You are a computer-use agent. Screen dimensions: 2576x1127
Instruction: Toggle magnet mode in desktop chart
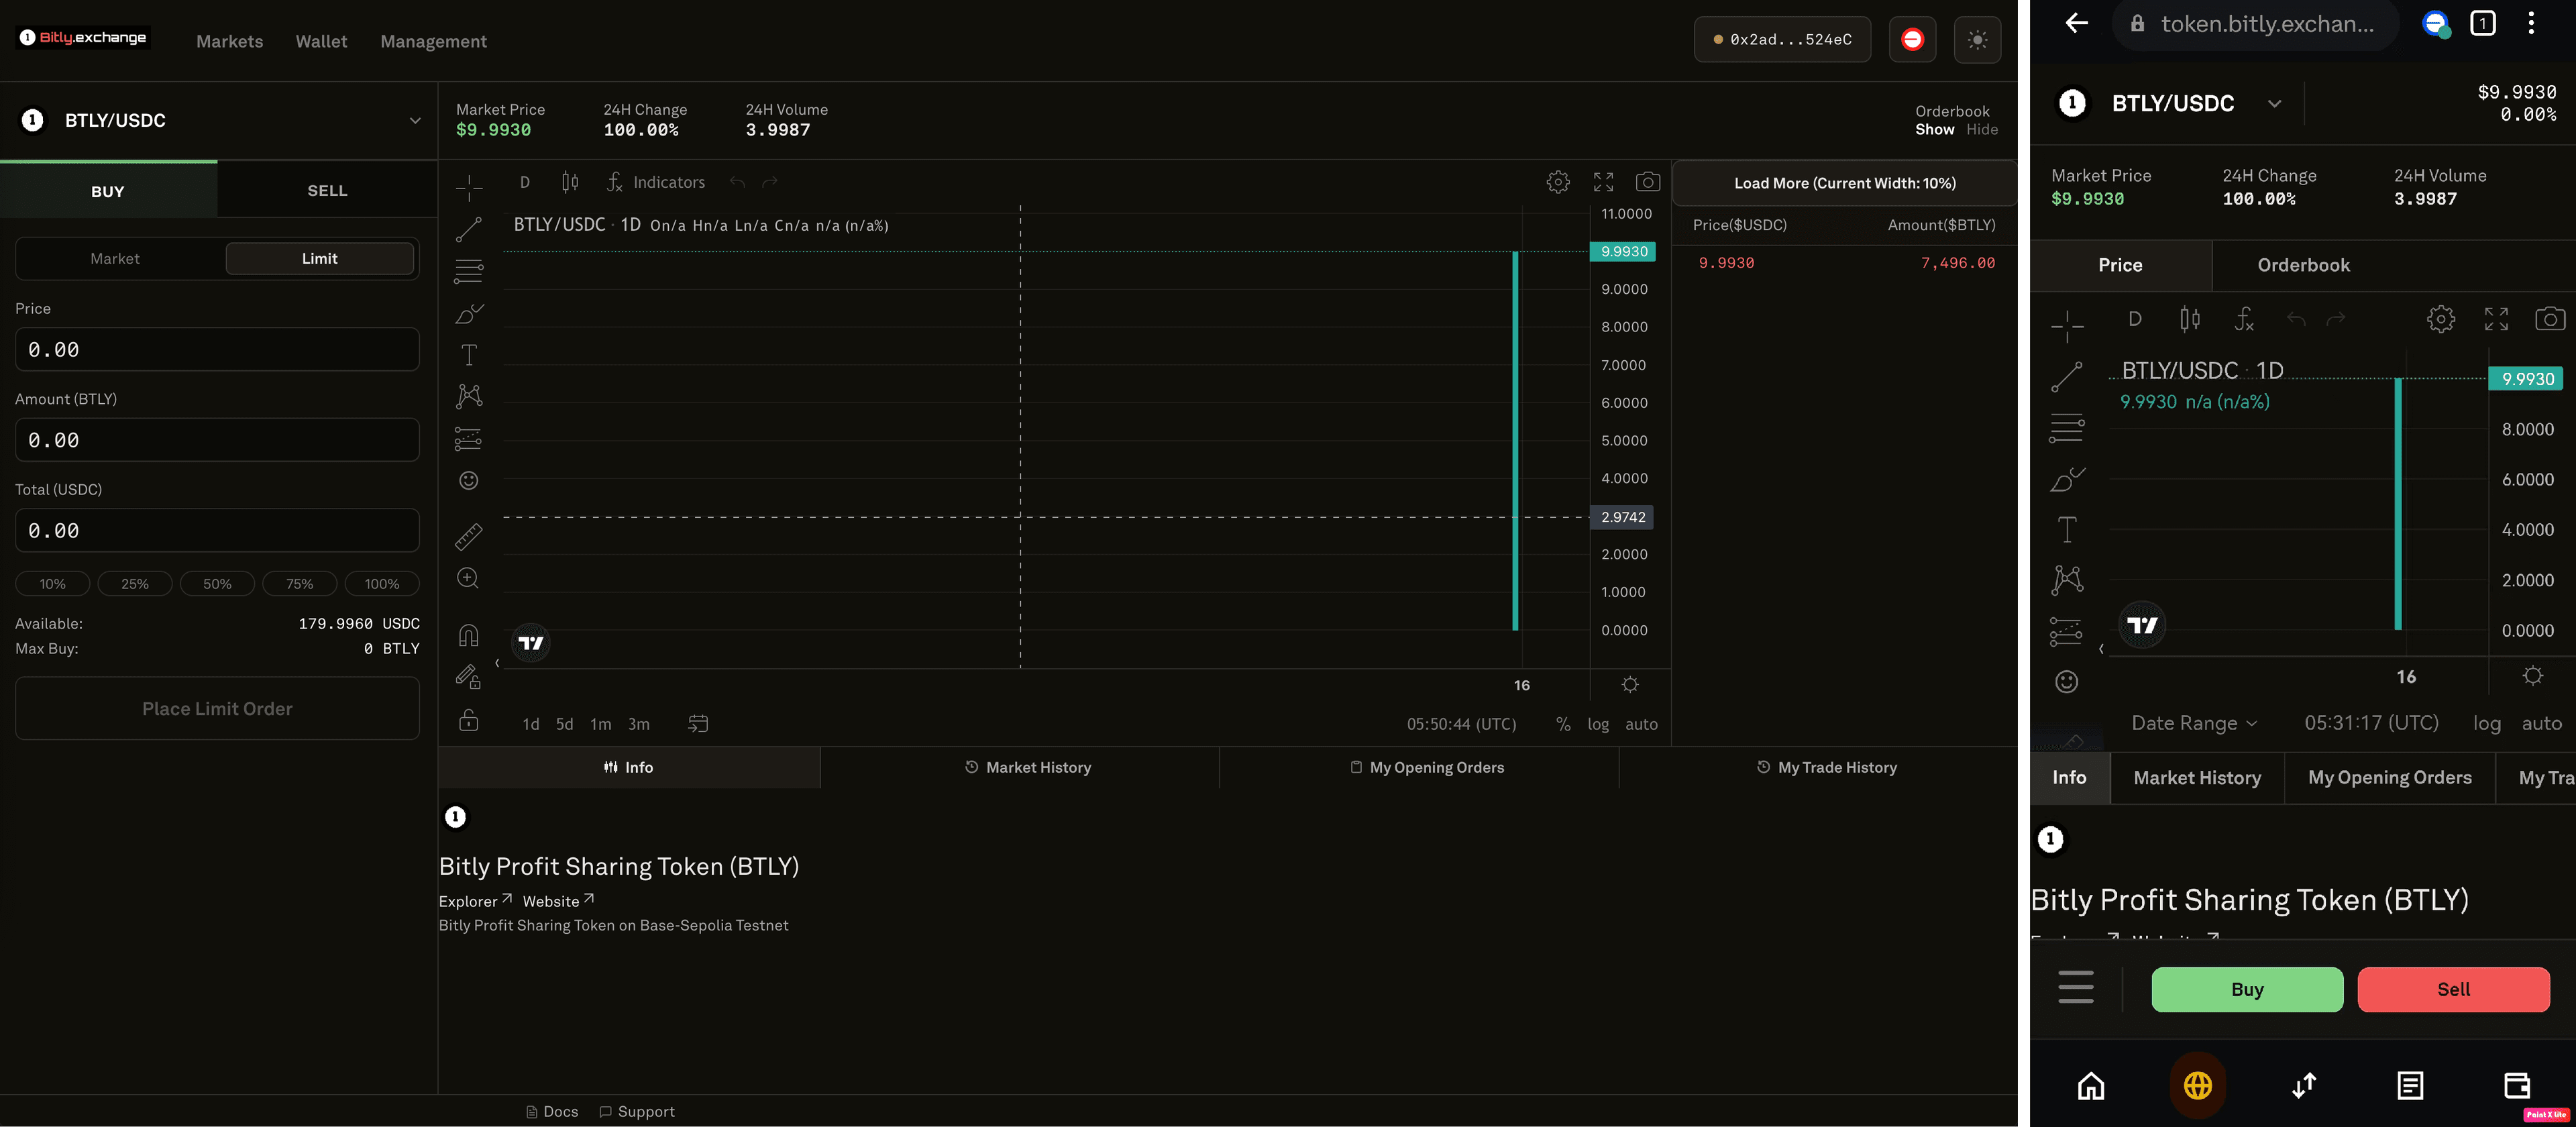[x=469, y=635]
